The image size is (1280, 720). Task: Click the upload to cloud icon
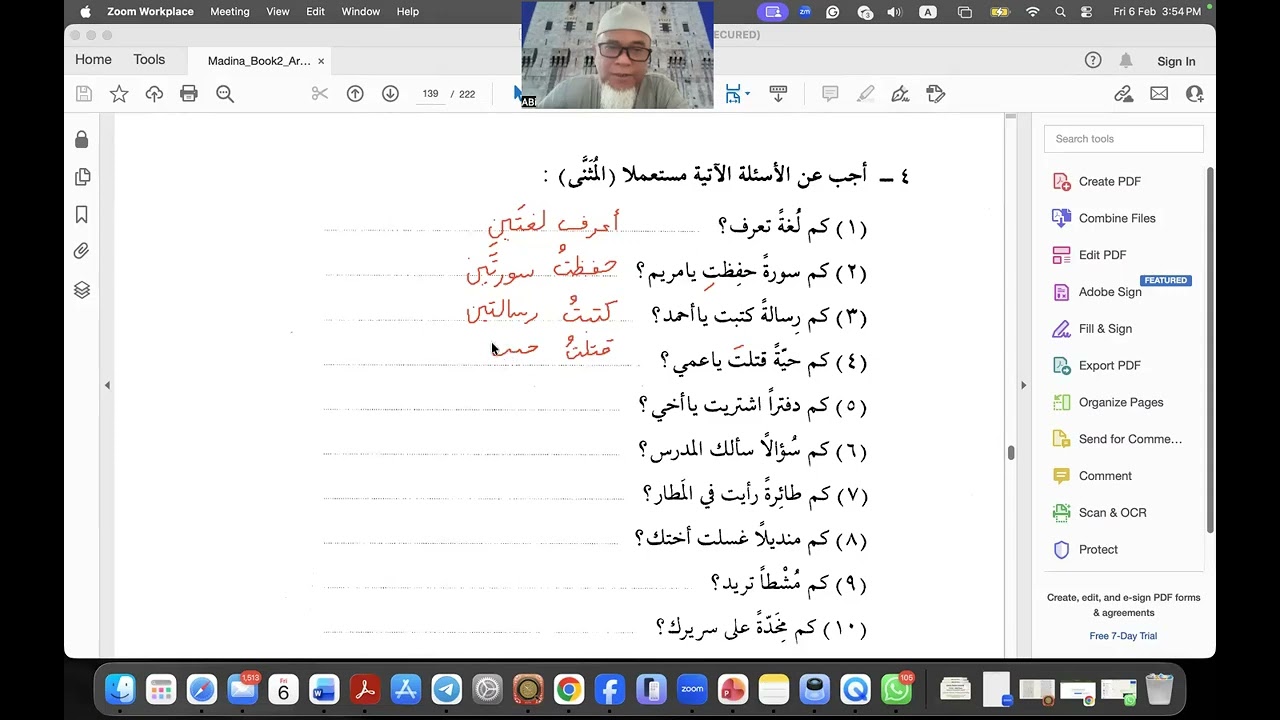tap(154, 94)
